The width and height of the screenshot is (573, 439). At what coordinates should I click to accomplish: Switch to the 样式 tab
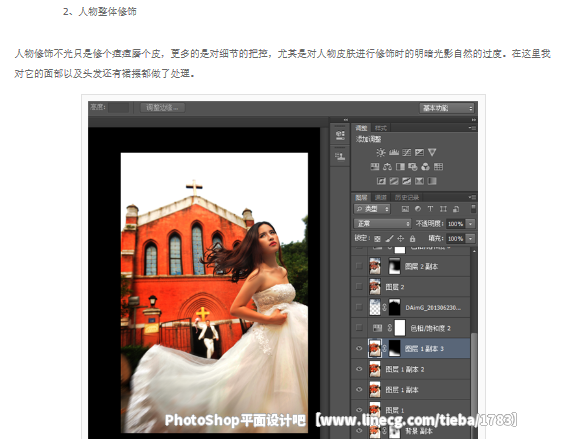pyautogui.click(x=380, y=128)
